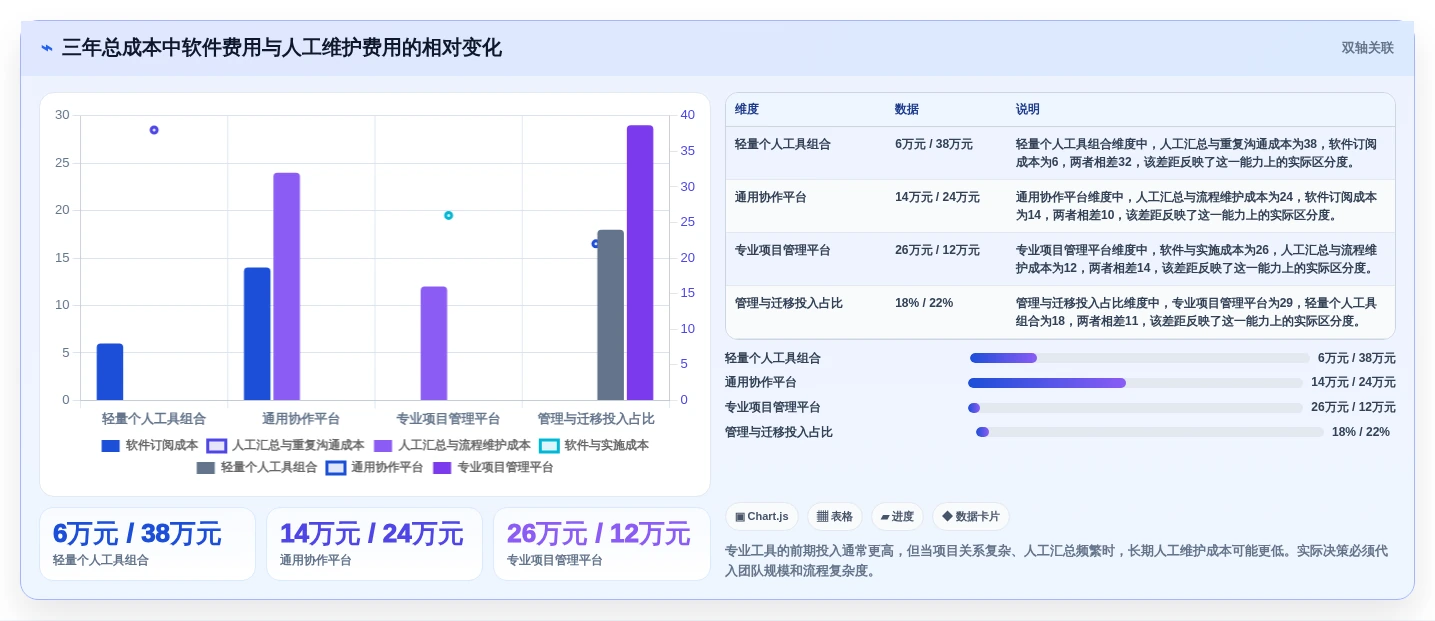Click blue legend swatch for 软件订阅成本
The width and height of the screenshot is (1435, 621).
click(x=111, y=446)
